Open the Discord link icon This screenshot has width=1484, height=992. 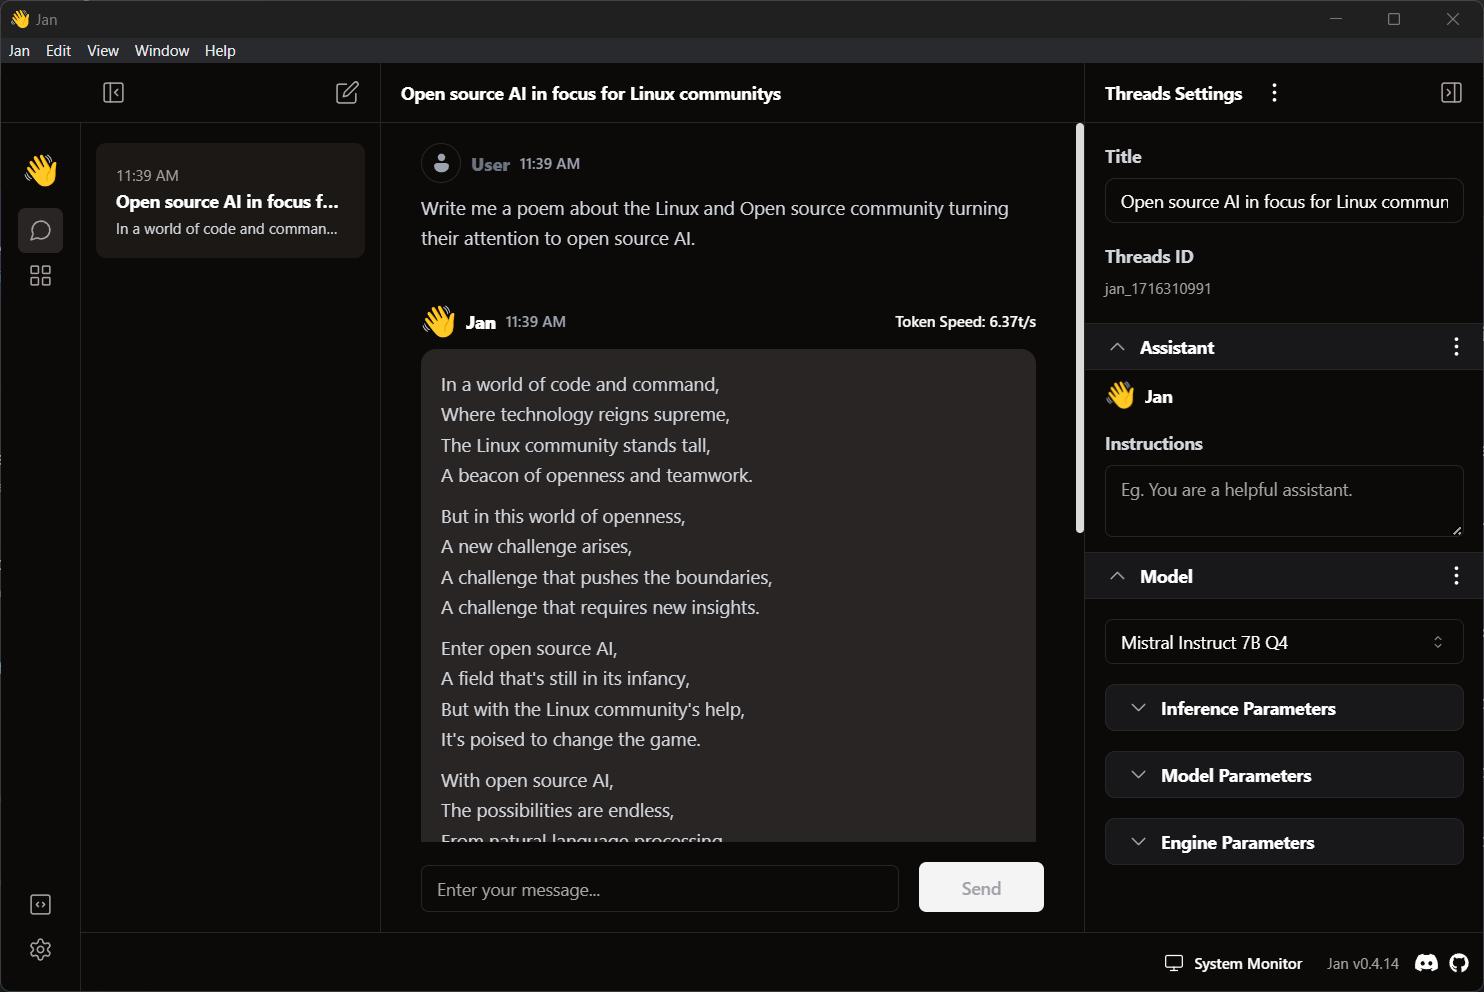(x=1426, y=963)
